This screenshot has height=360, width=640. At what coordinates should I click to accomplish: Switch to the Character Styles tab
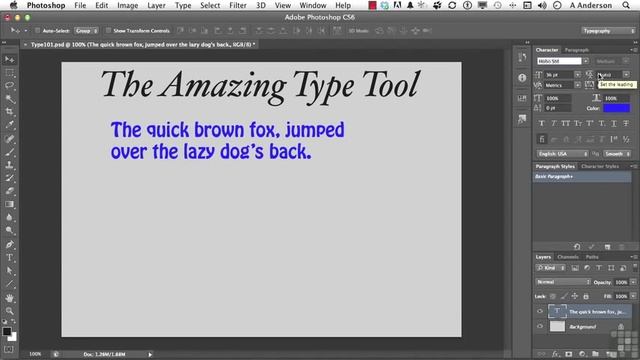[x=600, y=167]
